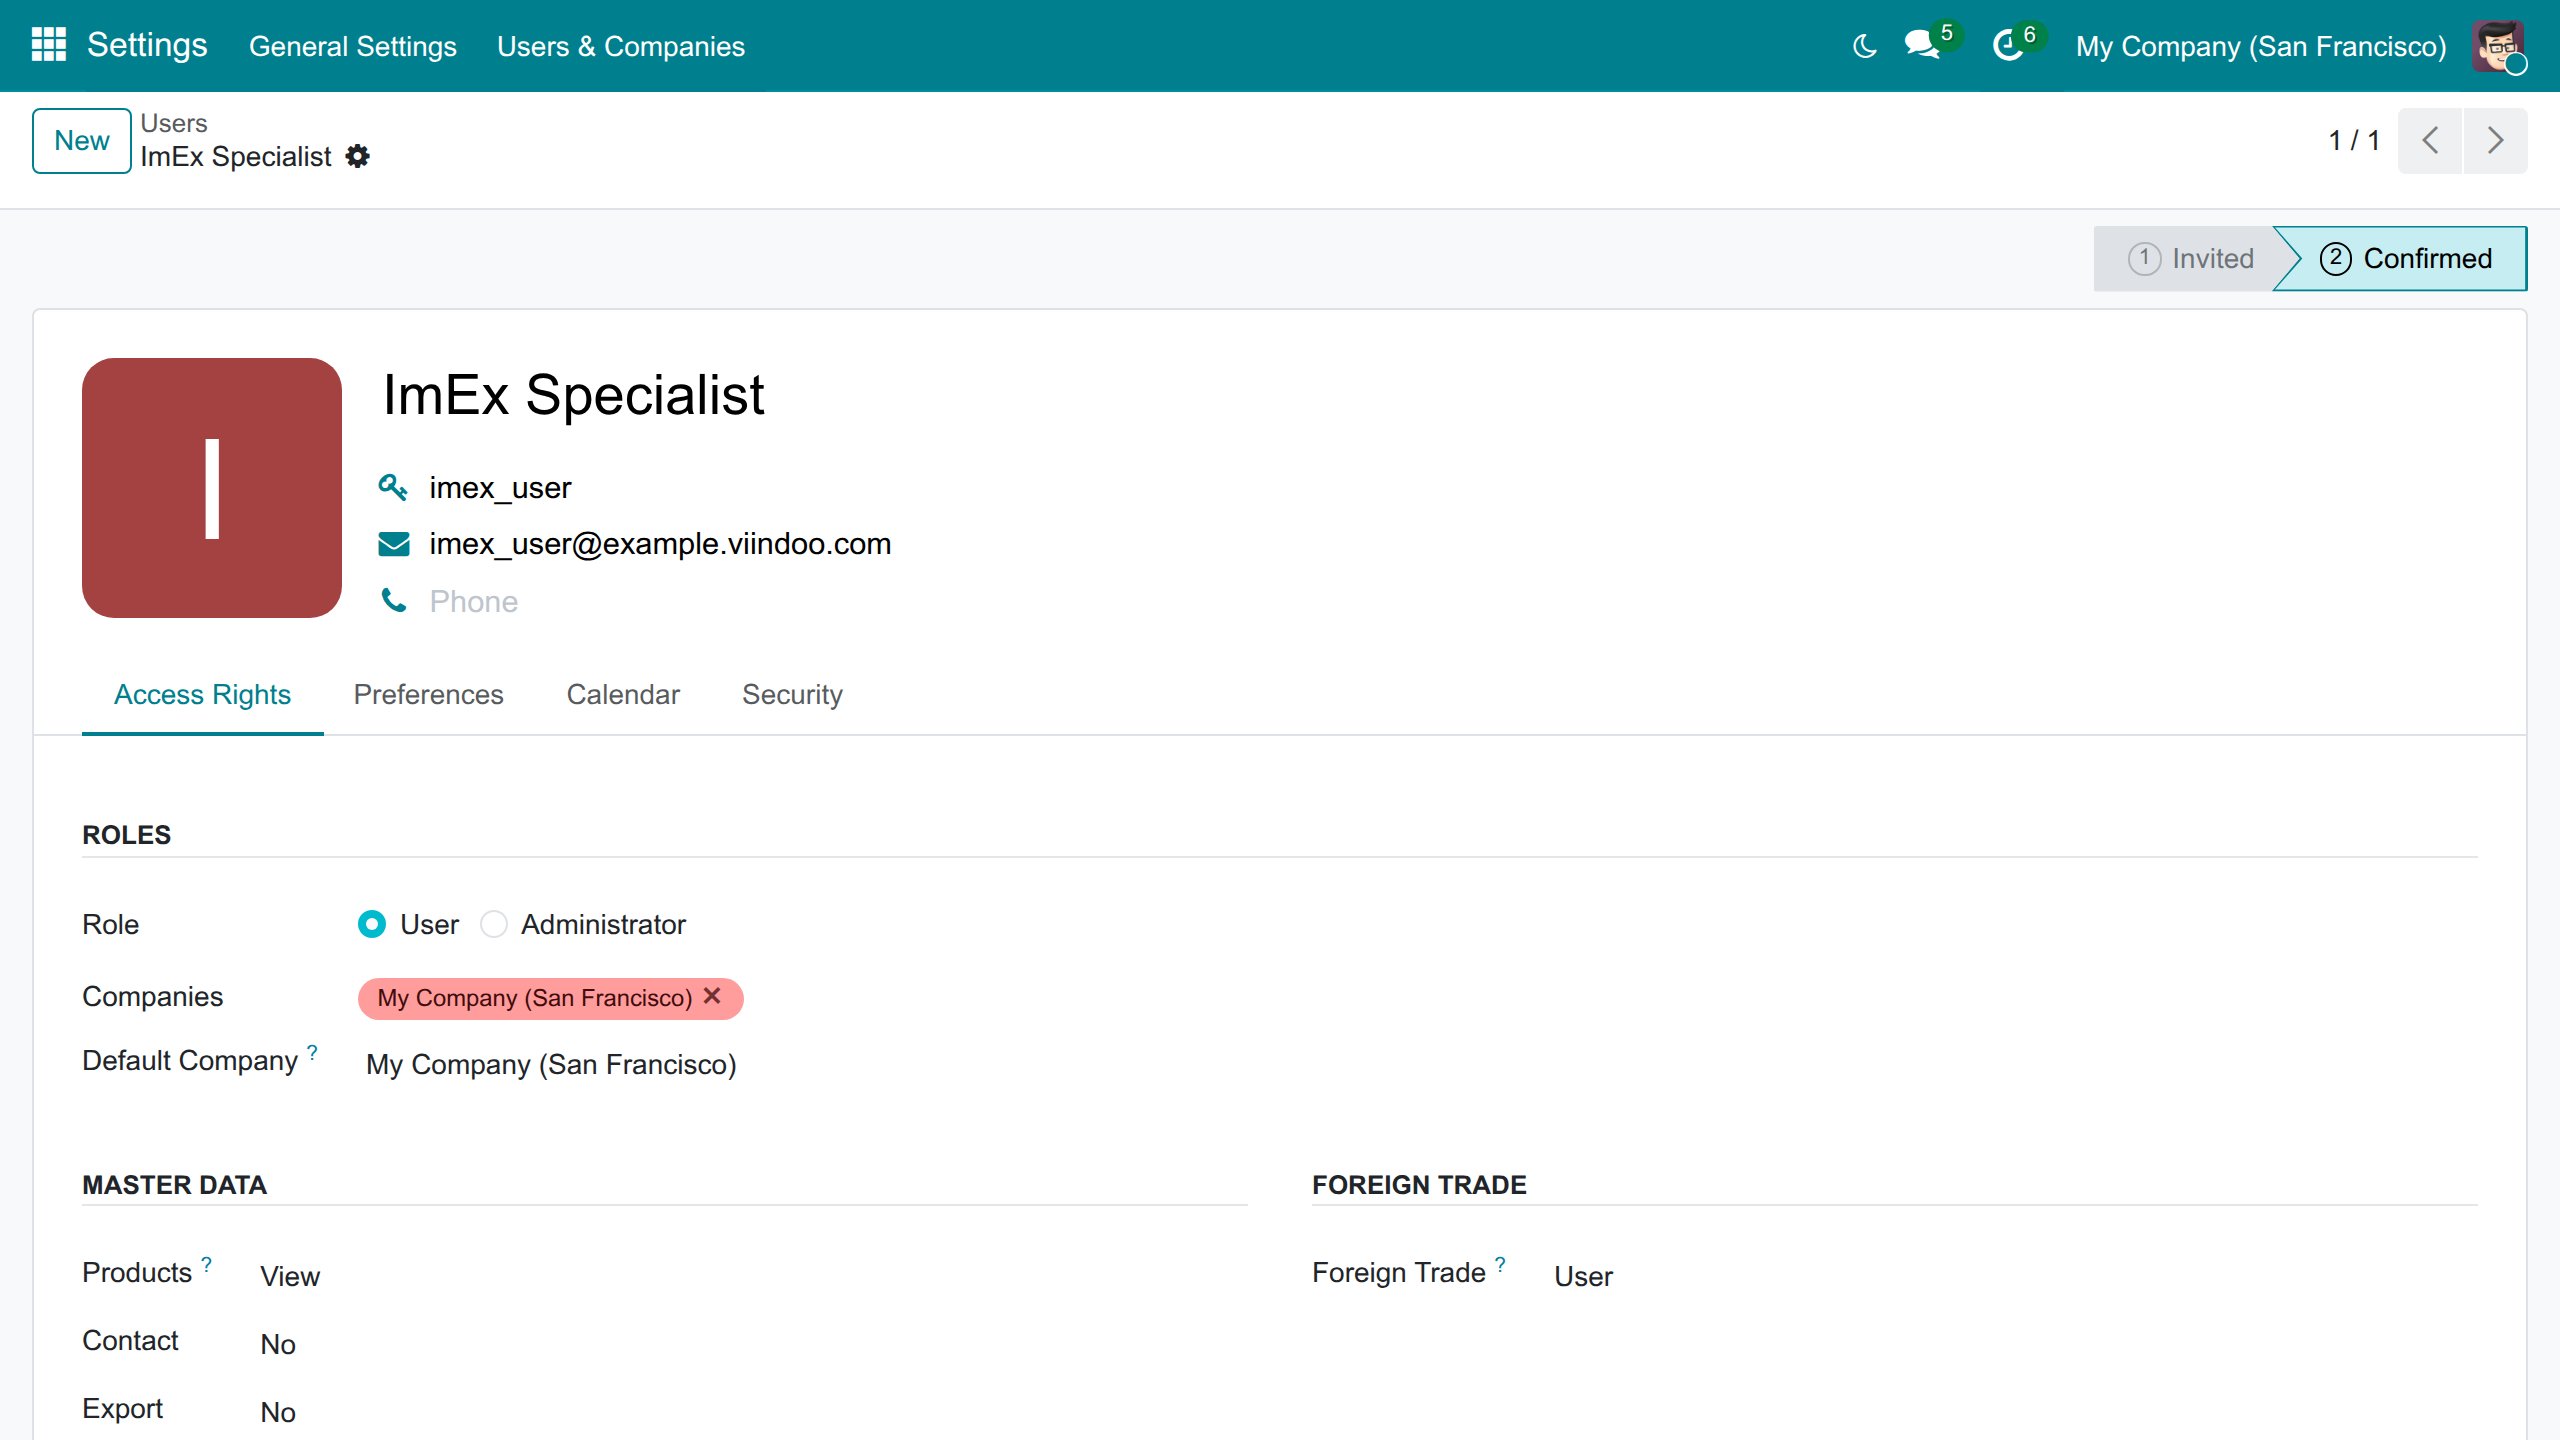The height and width of the screenshot is (1440, 2560).
Task: Open the gear actions menu beside ImEx Specialist
Action: coord(357,157)
